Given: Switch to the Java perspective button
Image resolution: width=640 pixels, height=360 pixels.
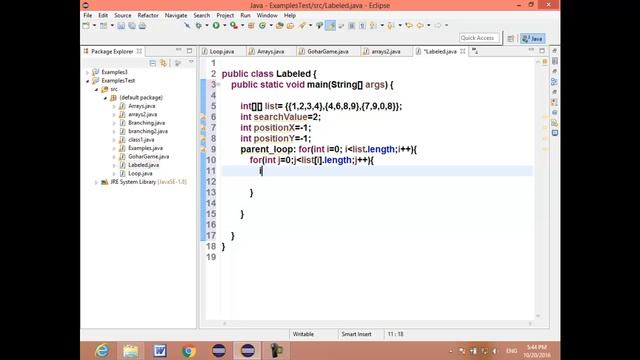Looking at the screenshot, I should [533, 38].
